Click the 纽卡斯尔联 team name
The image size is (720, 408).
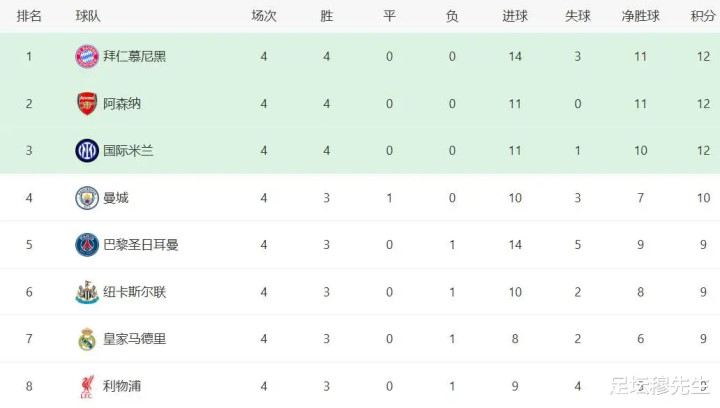coord(135,292)
